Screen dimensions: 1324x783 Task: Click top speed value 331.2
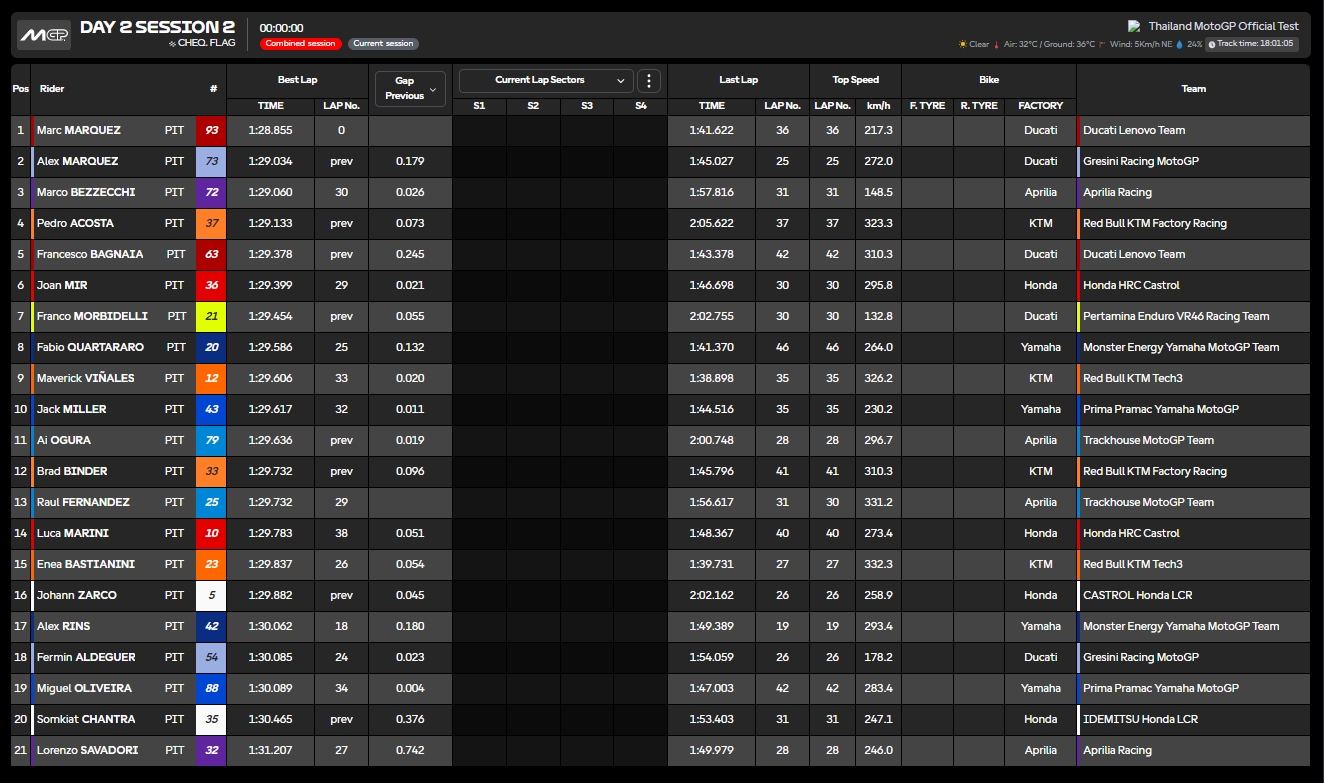[x=878, y=502]
